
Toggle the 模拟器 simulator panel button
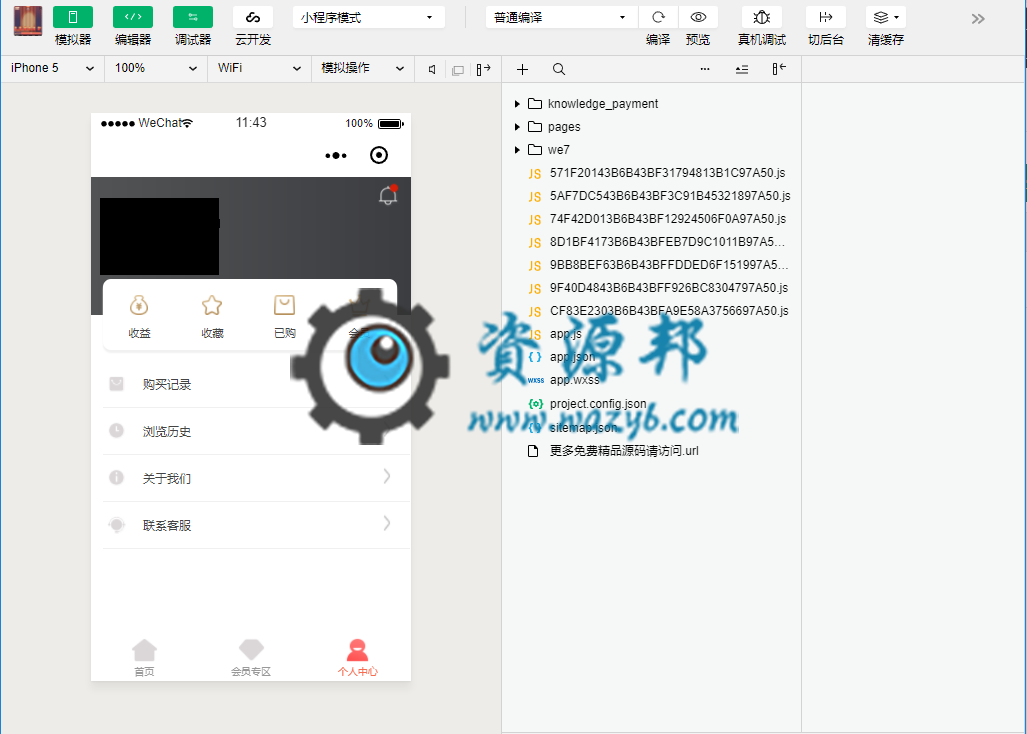coord(73,18)
